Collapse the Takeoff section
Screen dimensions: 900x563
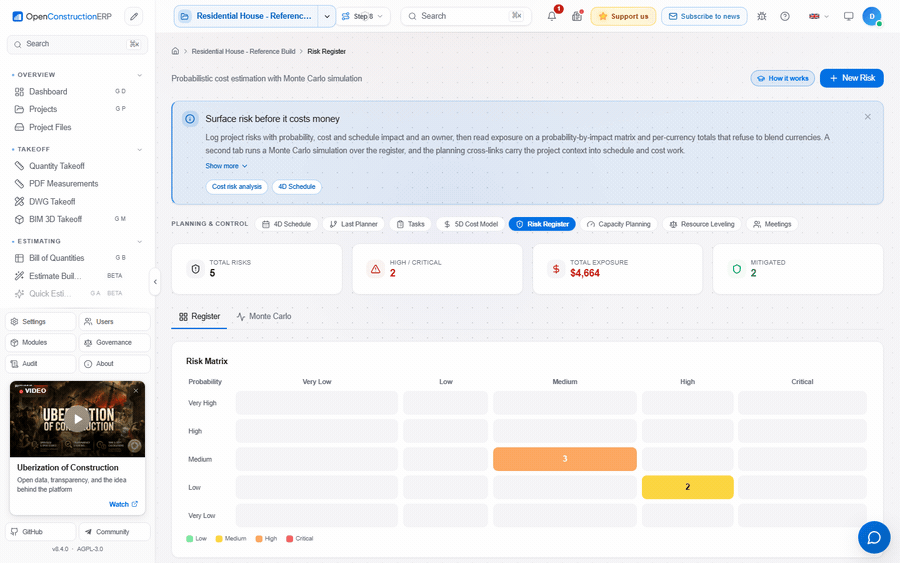point(139,150)
